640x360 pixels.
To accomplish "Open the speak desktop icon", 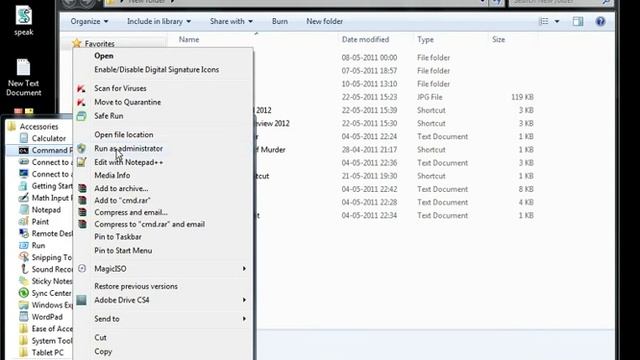I will pyautogui.click(x=24, y=20).
